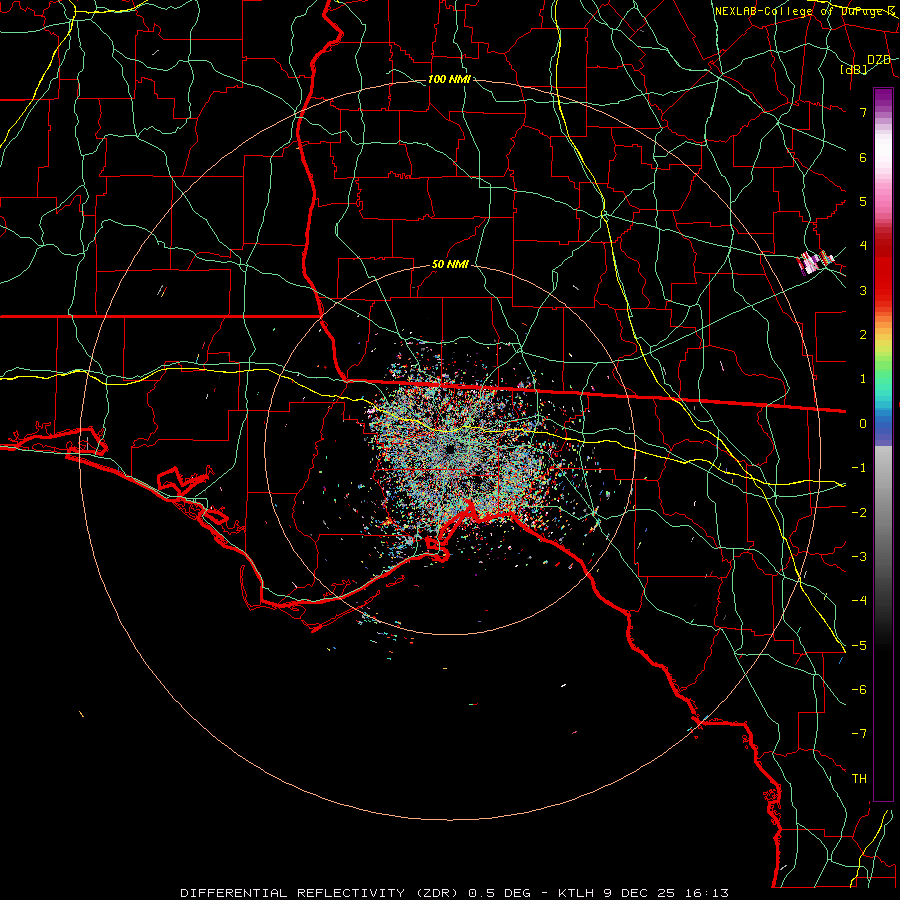Click the '5' value on the dB scale
This screenshot has width=900, height=900.
[863, 201]
